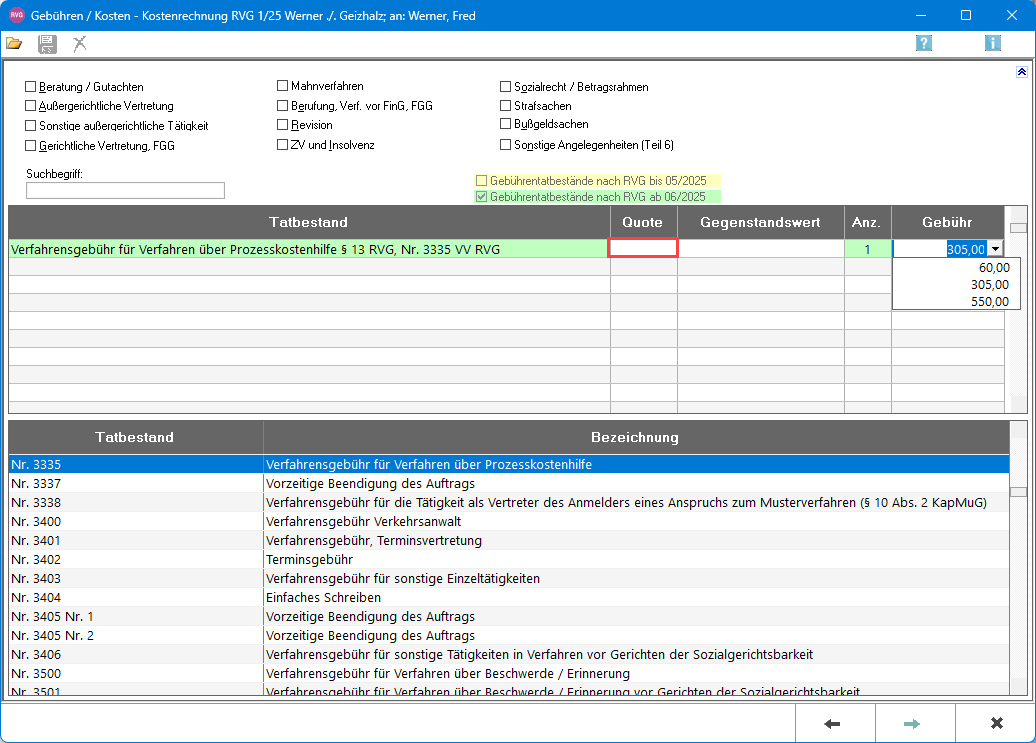1036x743 pixels.
Task: Select row Nr. 3500
Action: point(509,674)
